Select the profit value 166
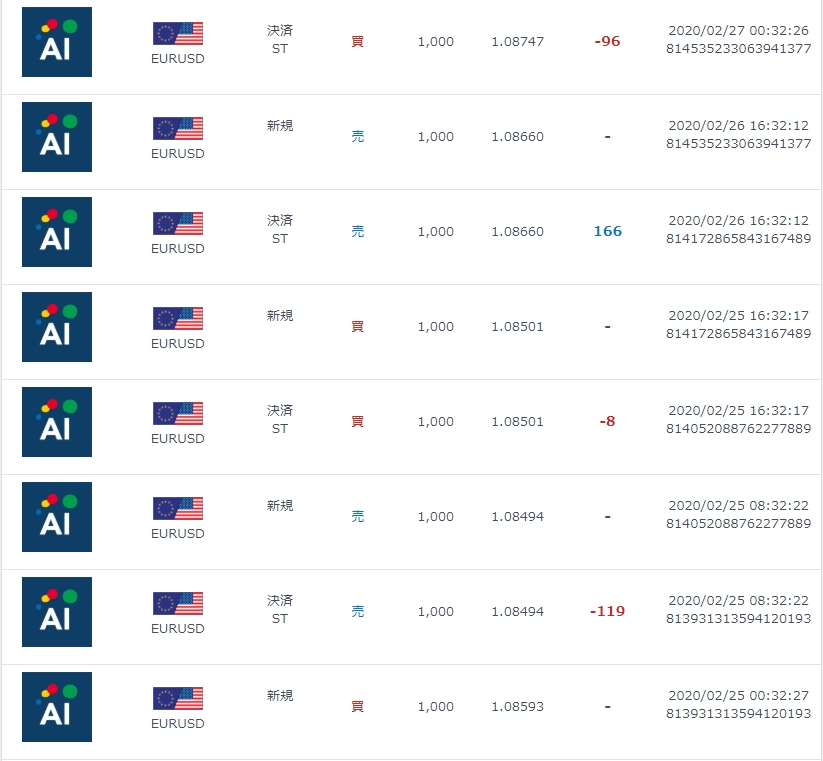The height and width of the screenshot is (761, 823). [608, 231]
